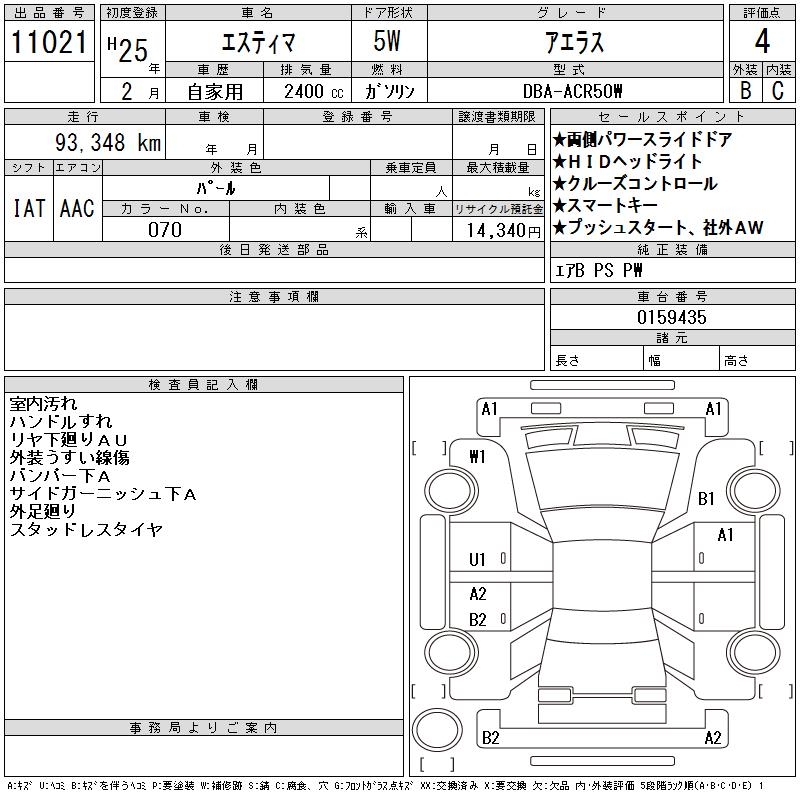Click the inspector note スタッドレスタイヤ
Image resolution: width=800 pixels, height=800 pixels.
click(x=86, y=530)
